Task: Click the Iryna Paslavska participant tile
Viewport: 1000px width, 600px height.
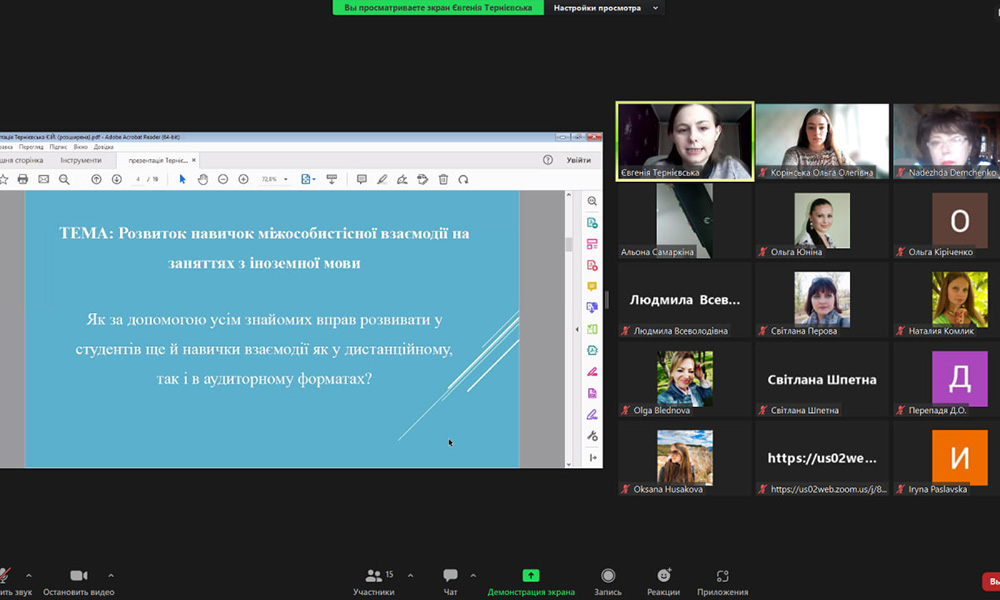Action: (x=946, y=458)
